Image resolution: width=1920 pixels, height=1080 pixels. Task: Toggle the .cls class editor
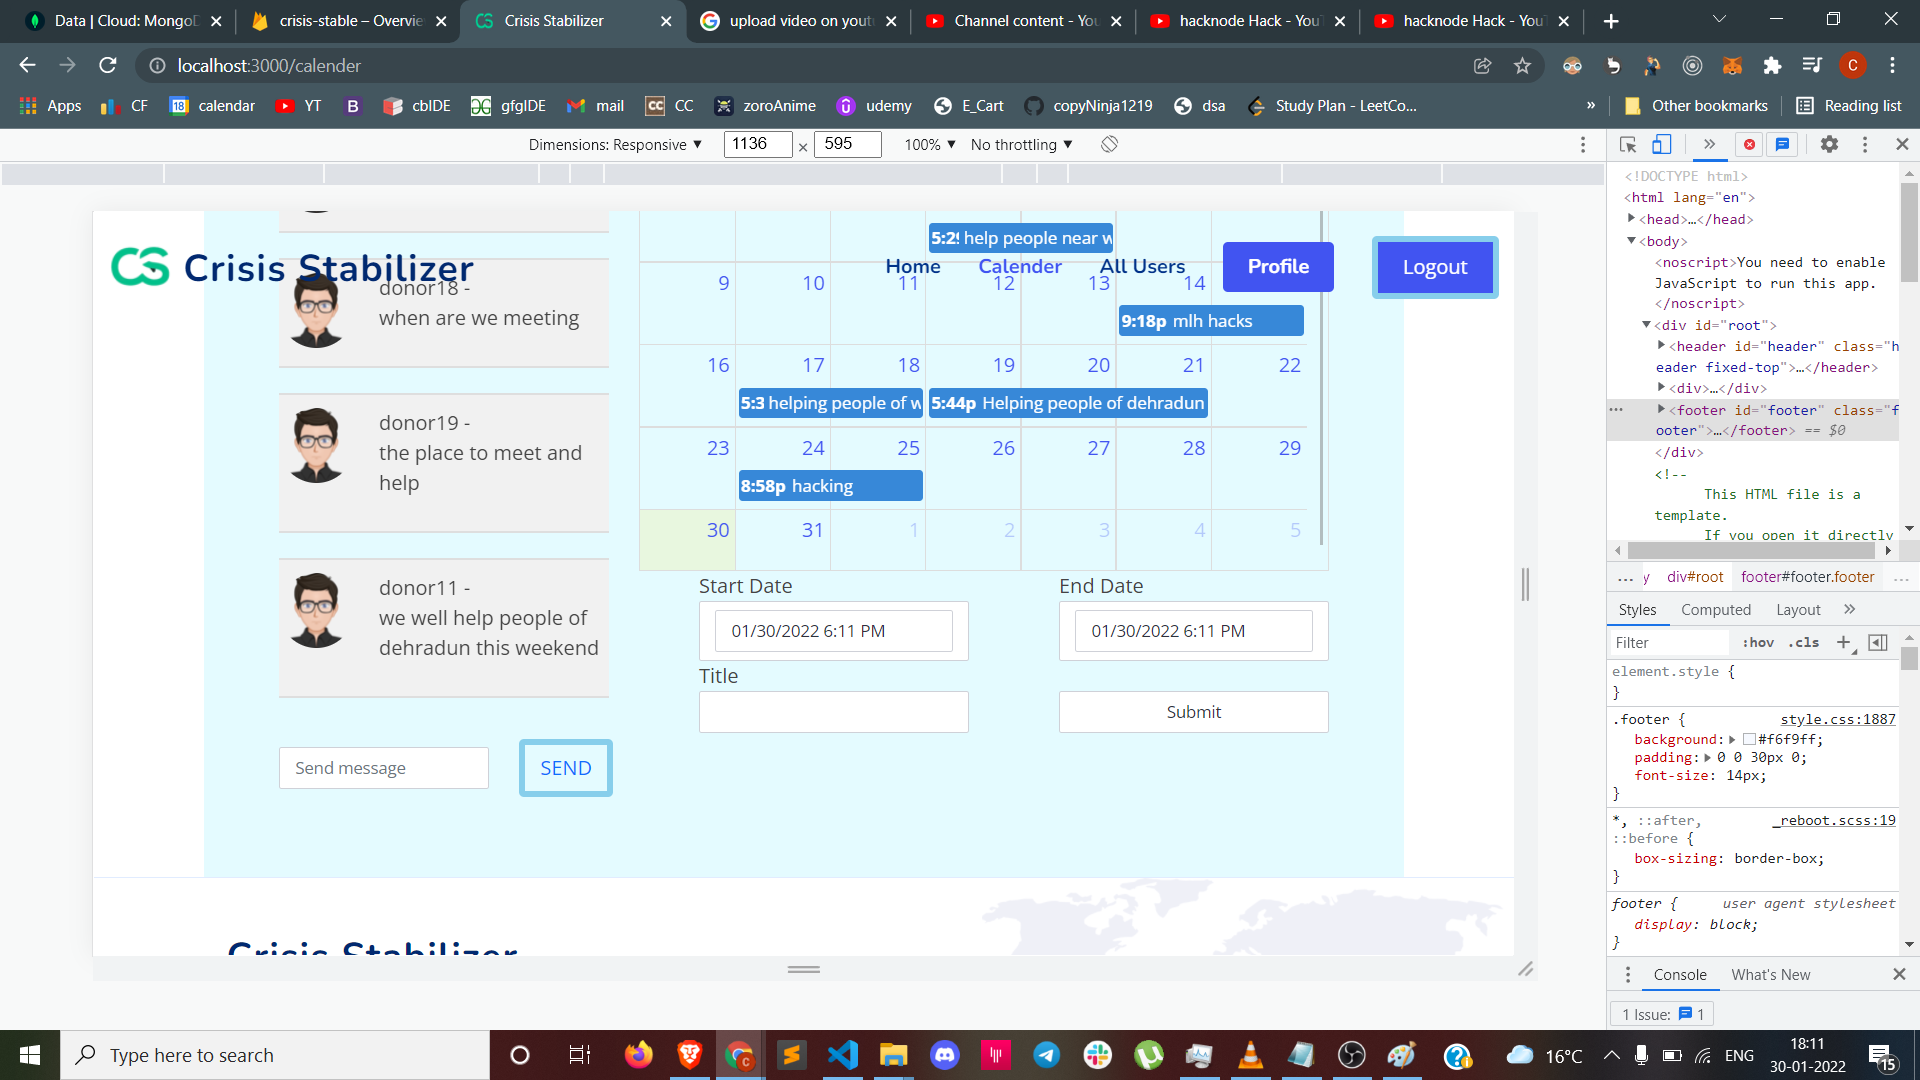click(1804, 643)
